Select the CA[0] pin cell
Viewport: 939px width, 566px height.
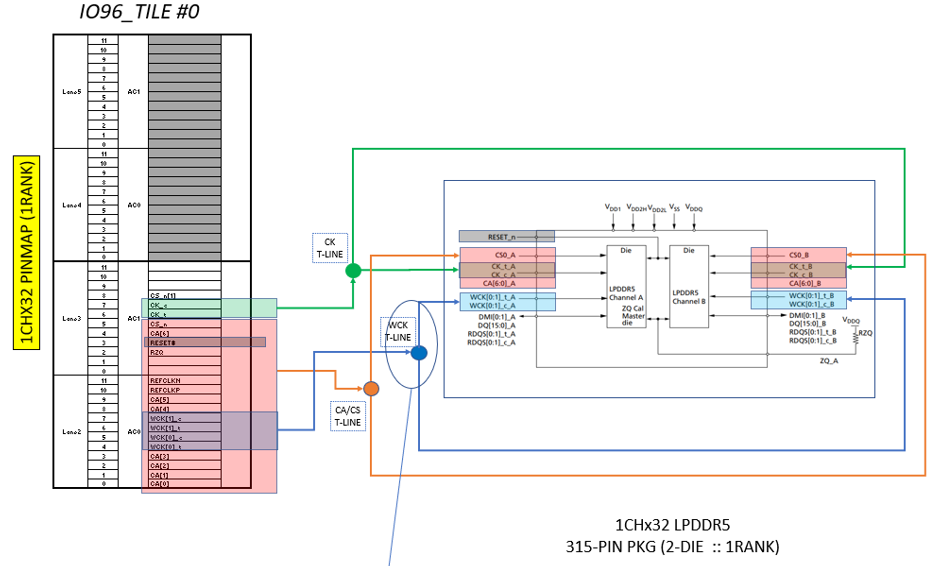(x=185, y=483)
